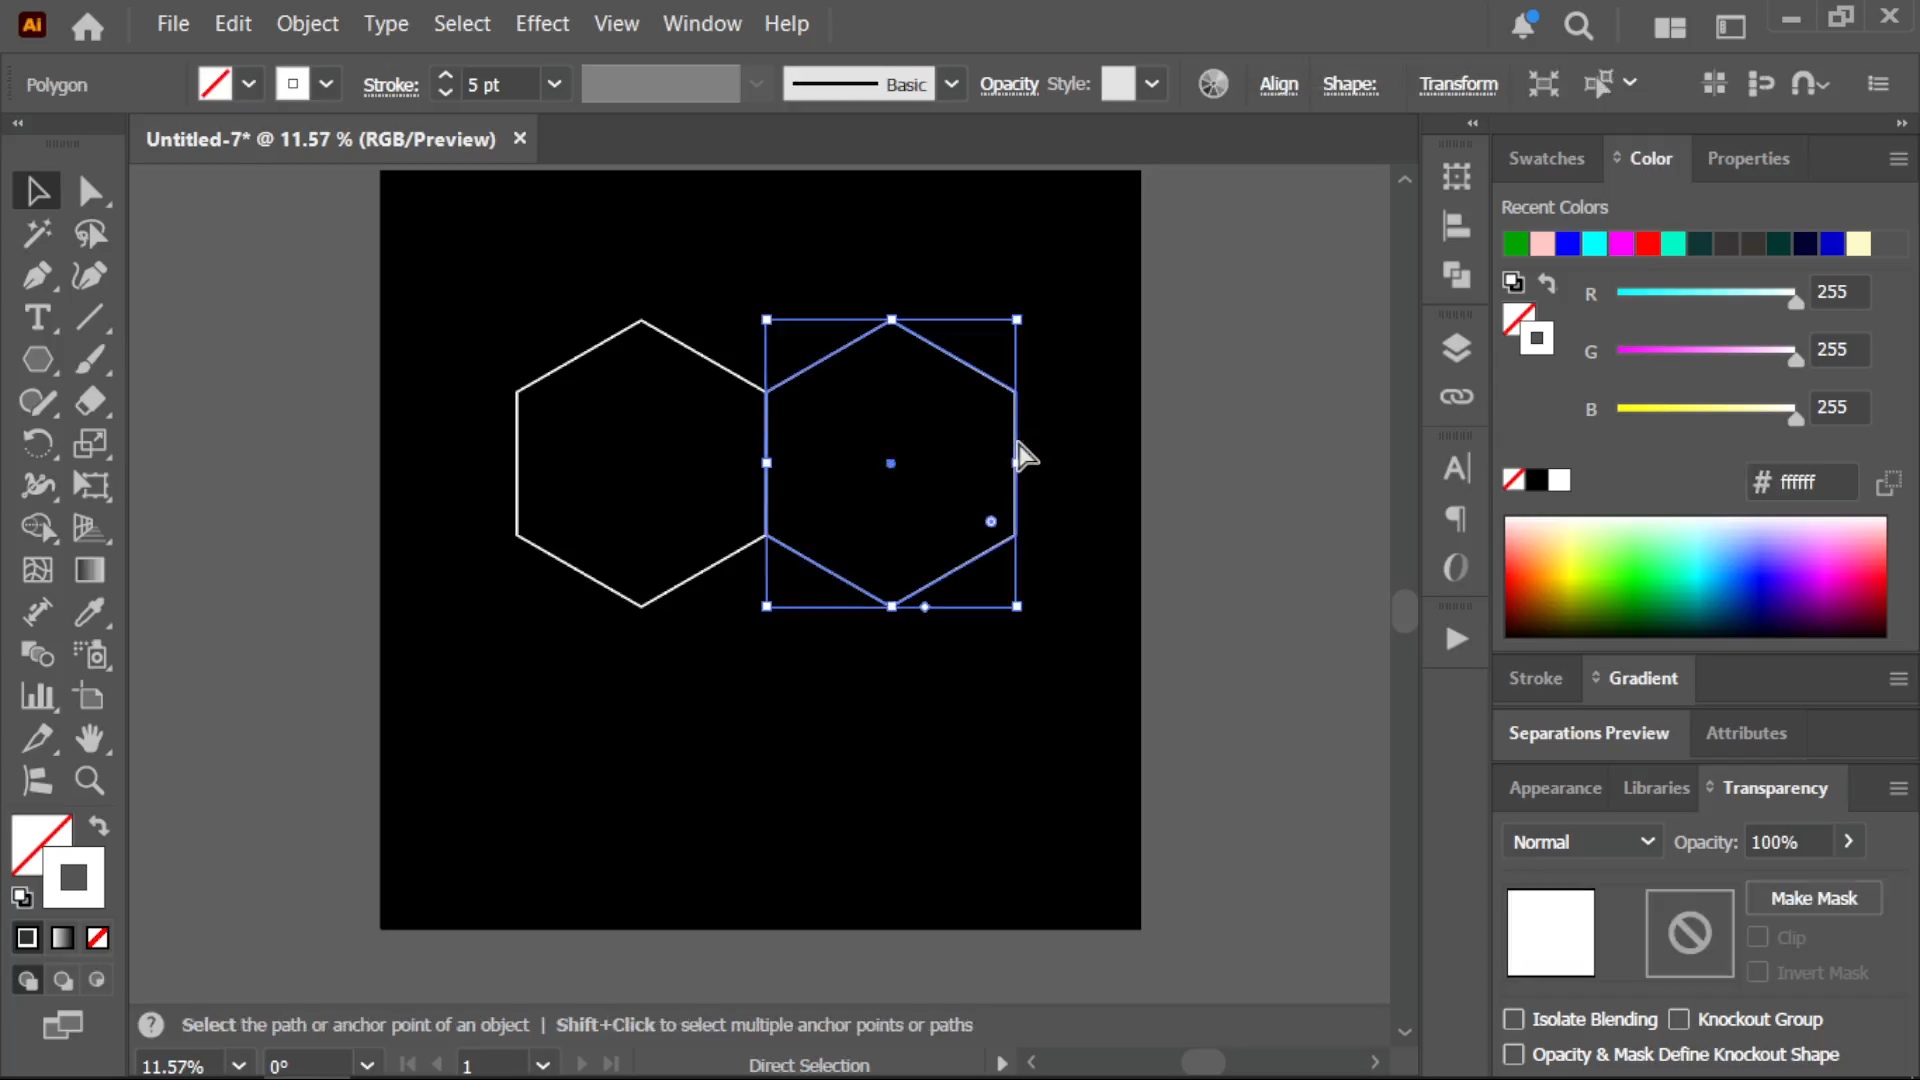Select the Hand tool
This screenshot has height=1080, width=1920.
[x=90, y=738]
